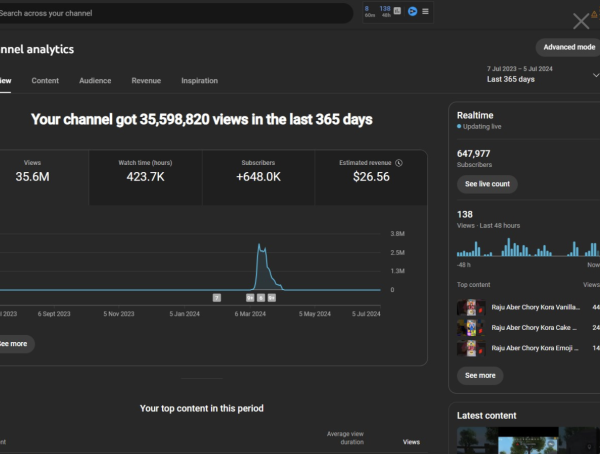Open the Inspiration tab

tap(199, 81)
